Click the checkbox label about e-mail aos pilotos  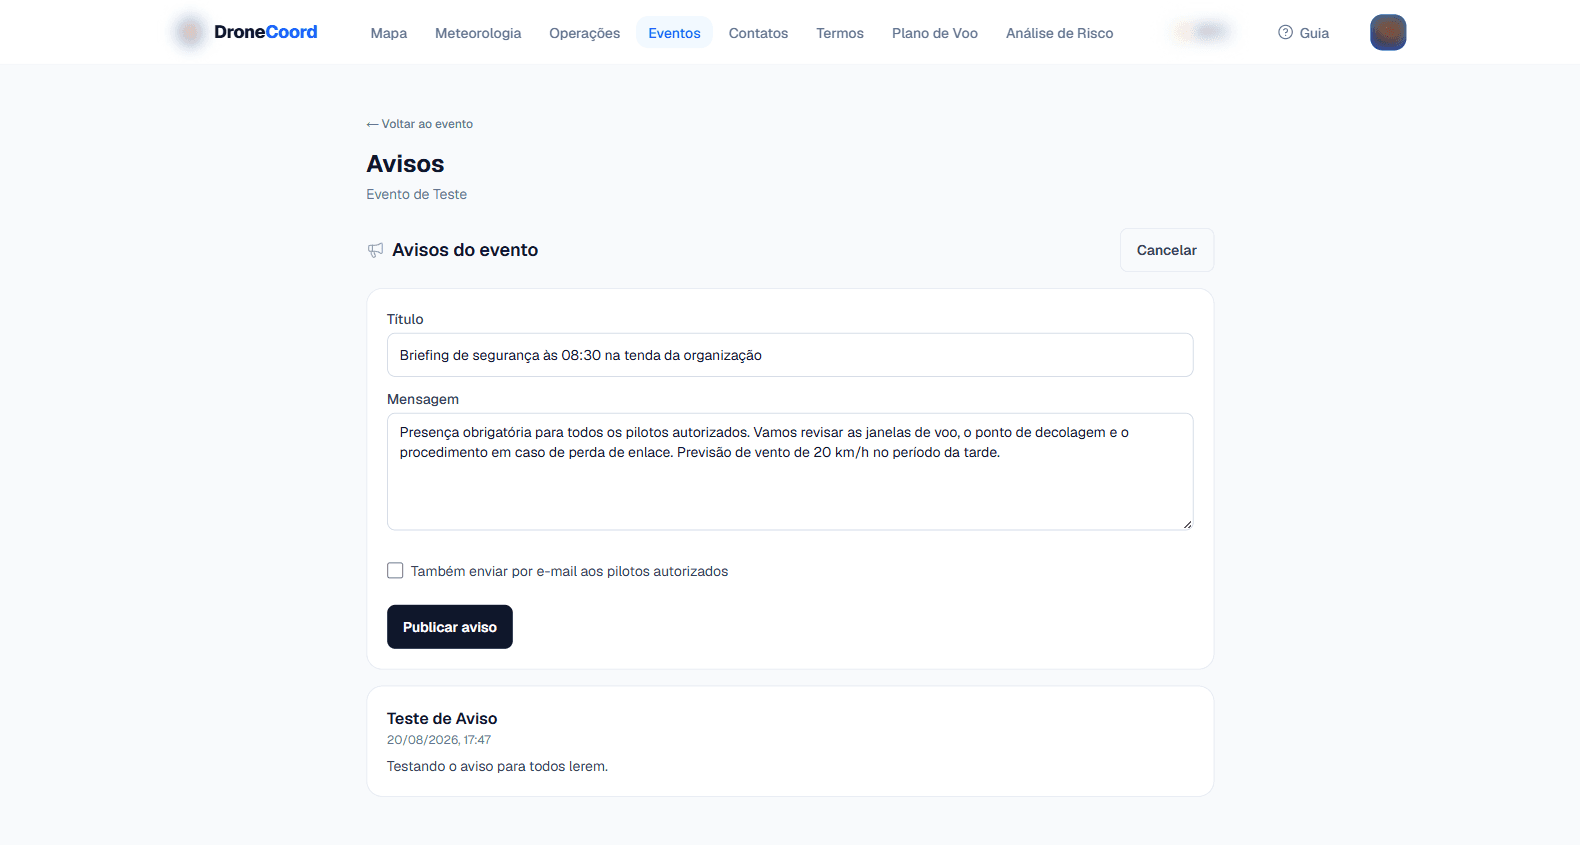[569, 571]
